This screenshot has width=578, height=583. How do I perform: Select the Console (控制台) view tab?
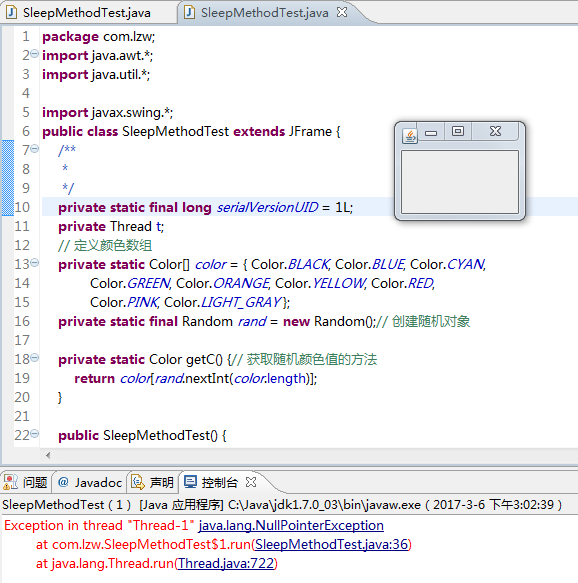click(x=211, y=483)
